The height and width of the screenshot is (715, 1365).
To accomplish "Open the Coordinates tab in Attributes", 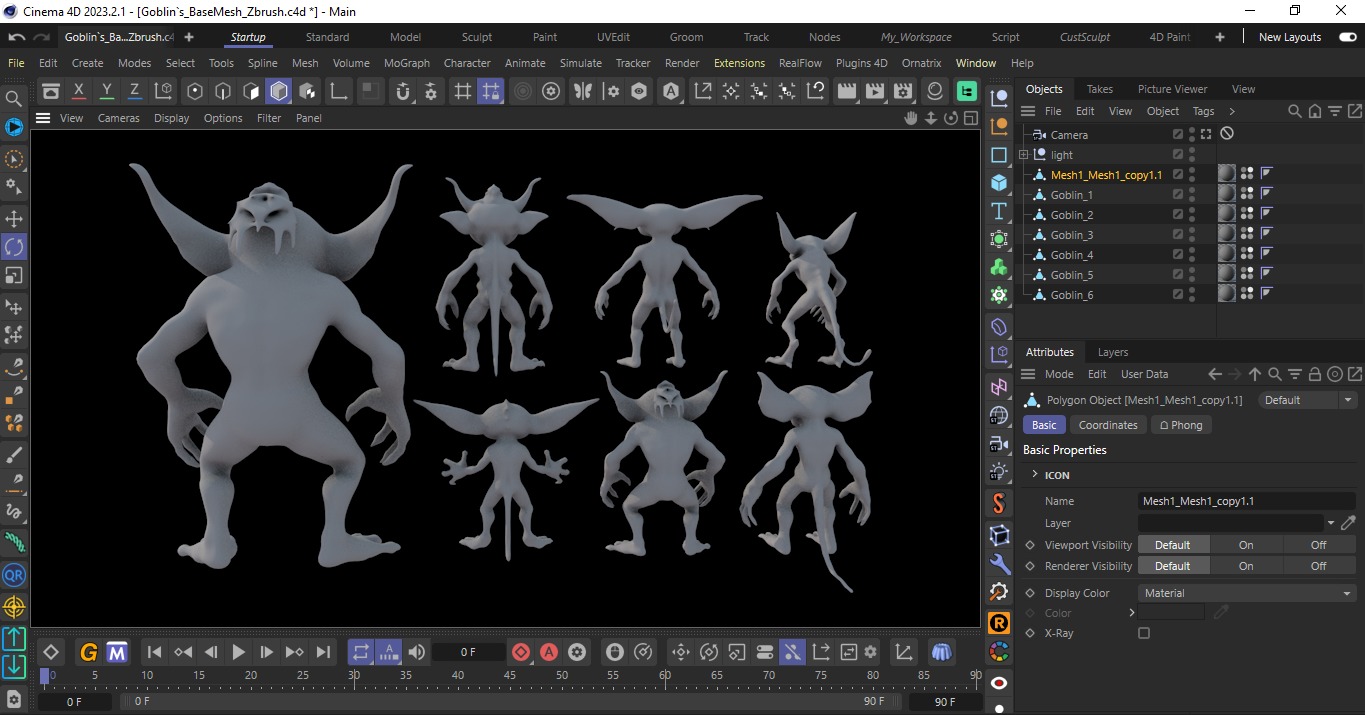I will (1108, 425).
